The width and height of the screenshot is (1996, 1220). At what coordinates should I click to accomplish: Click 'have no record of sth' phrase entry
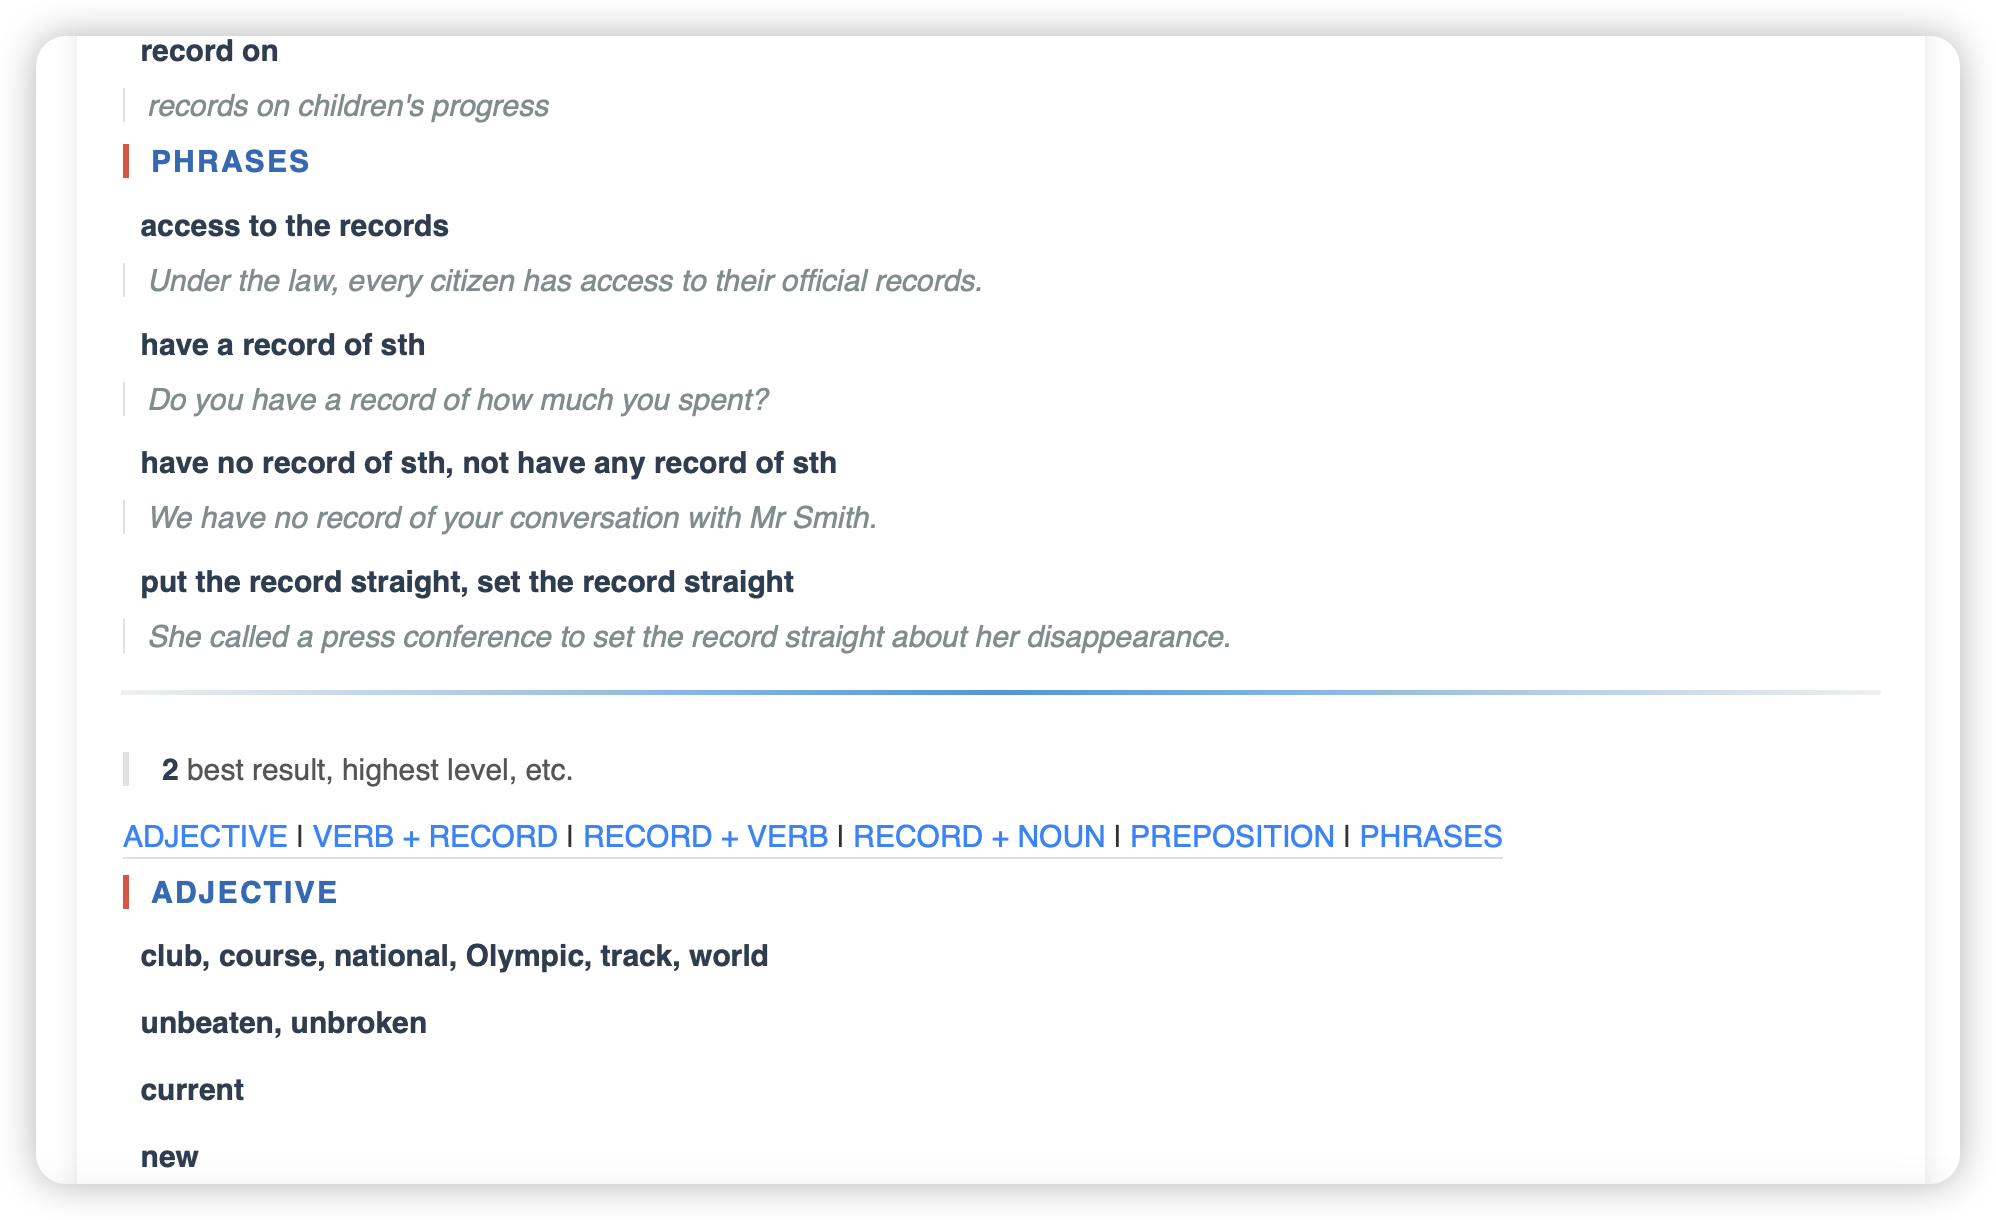(x=488, y=463)
